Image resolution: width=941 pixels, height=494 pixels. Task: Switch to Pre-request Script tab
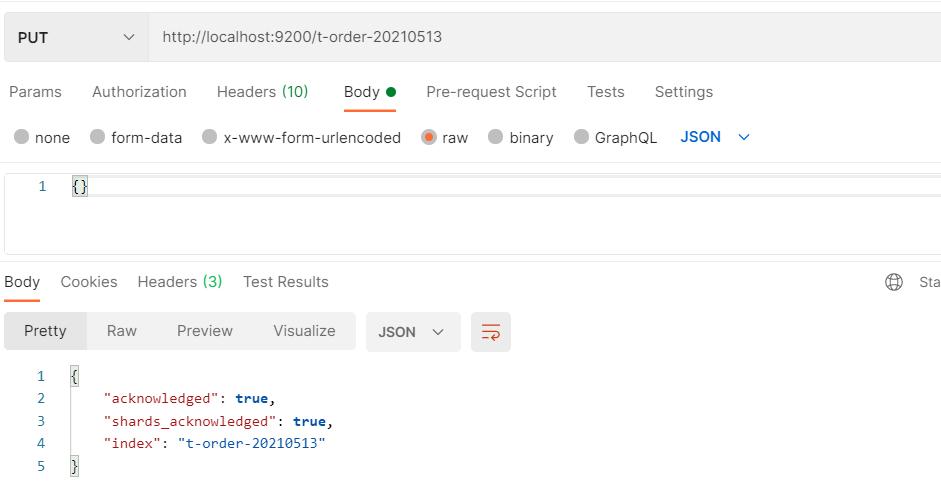coord(491,92)
